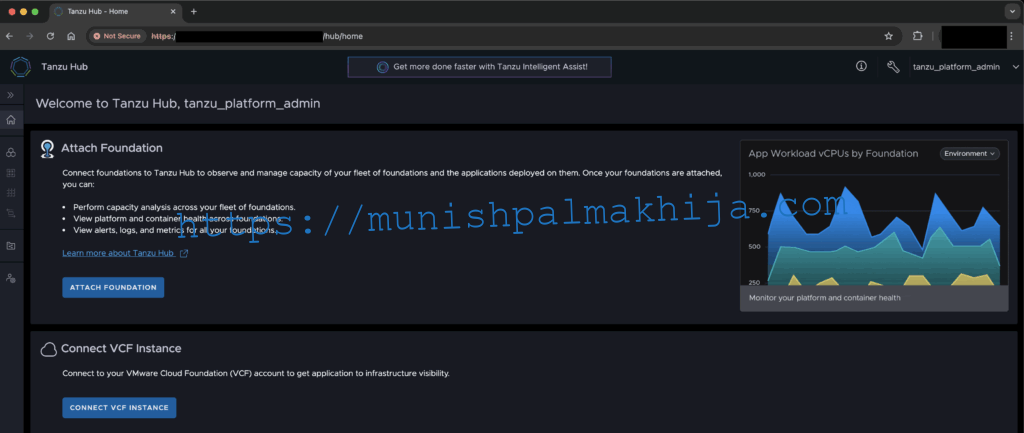Open the Environment dropdown on chart
This screenshot has height=433, width=1024.
coord(969,153)
